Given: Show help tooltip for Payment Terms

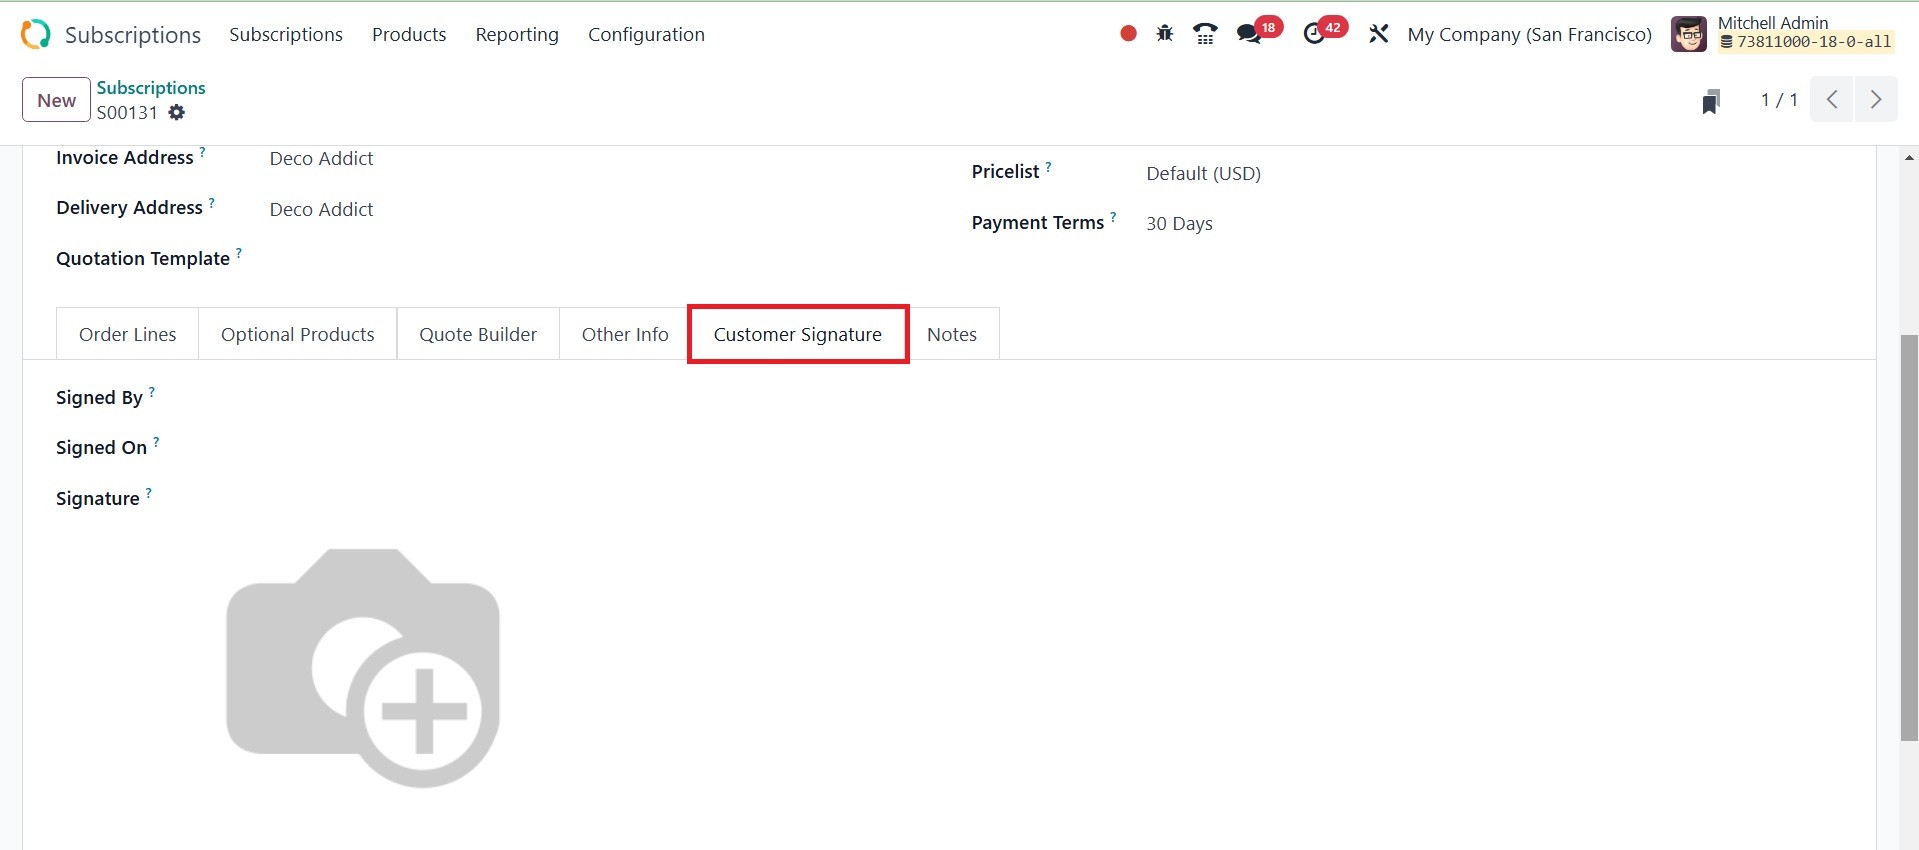Looking at the screenshot, I should [1113, 217].
